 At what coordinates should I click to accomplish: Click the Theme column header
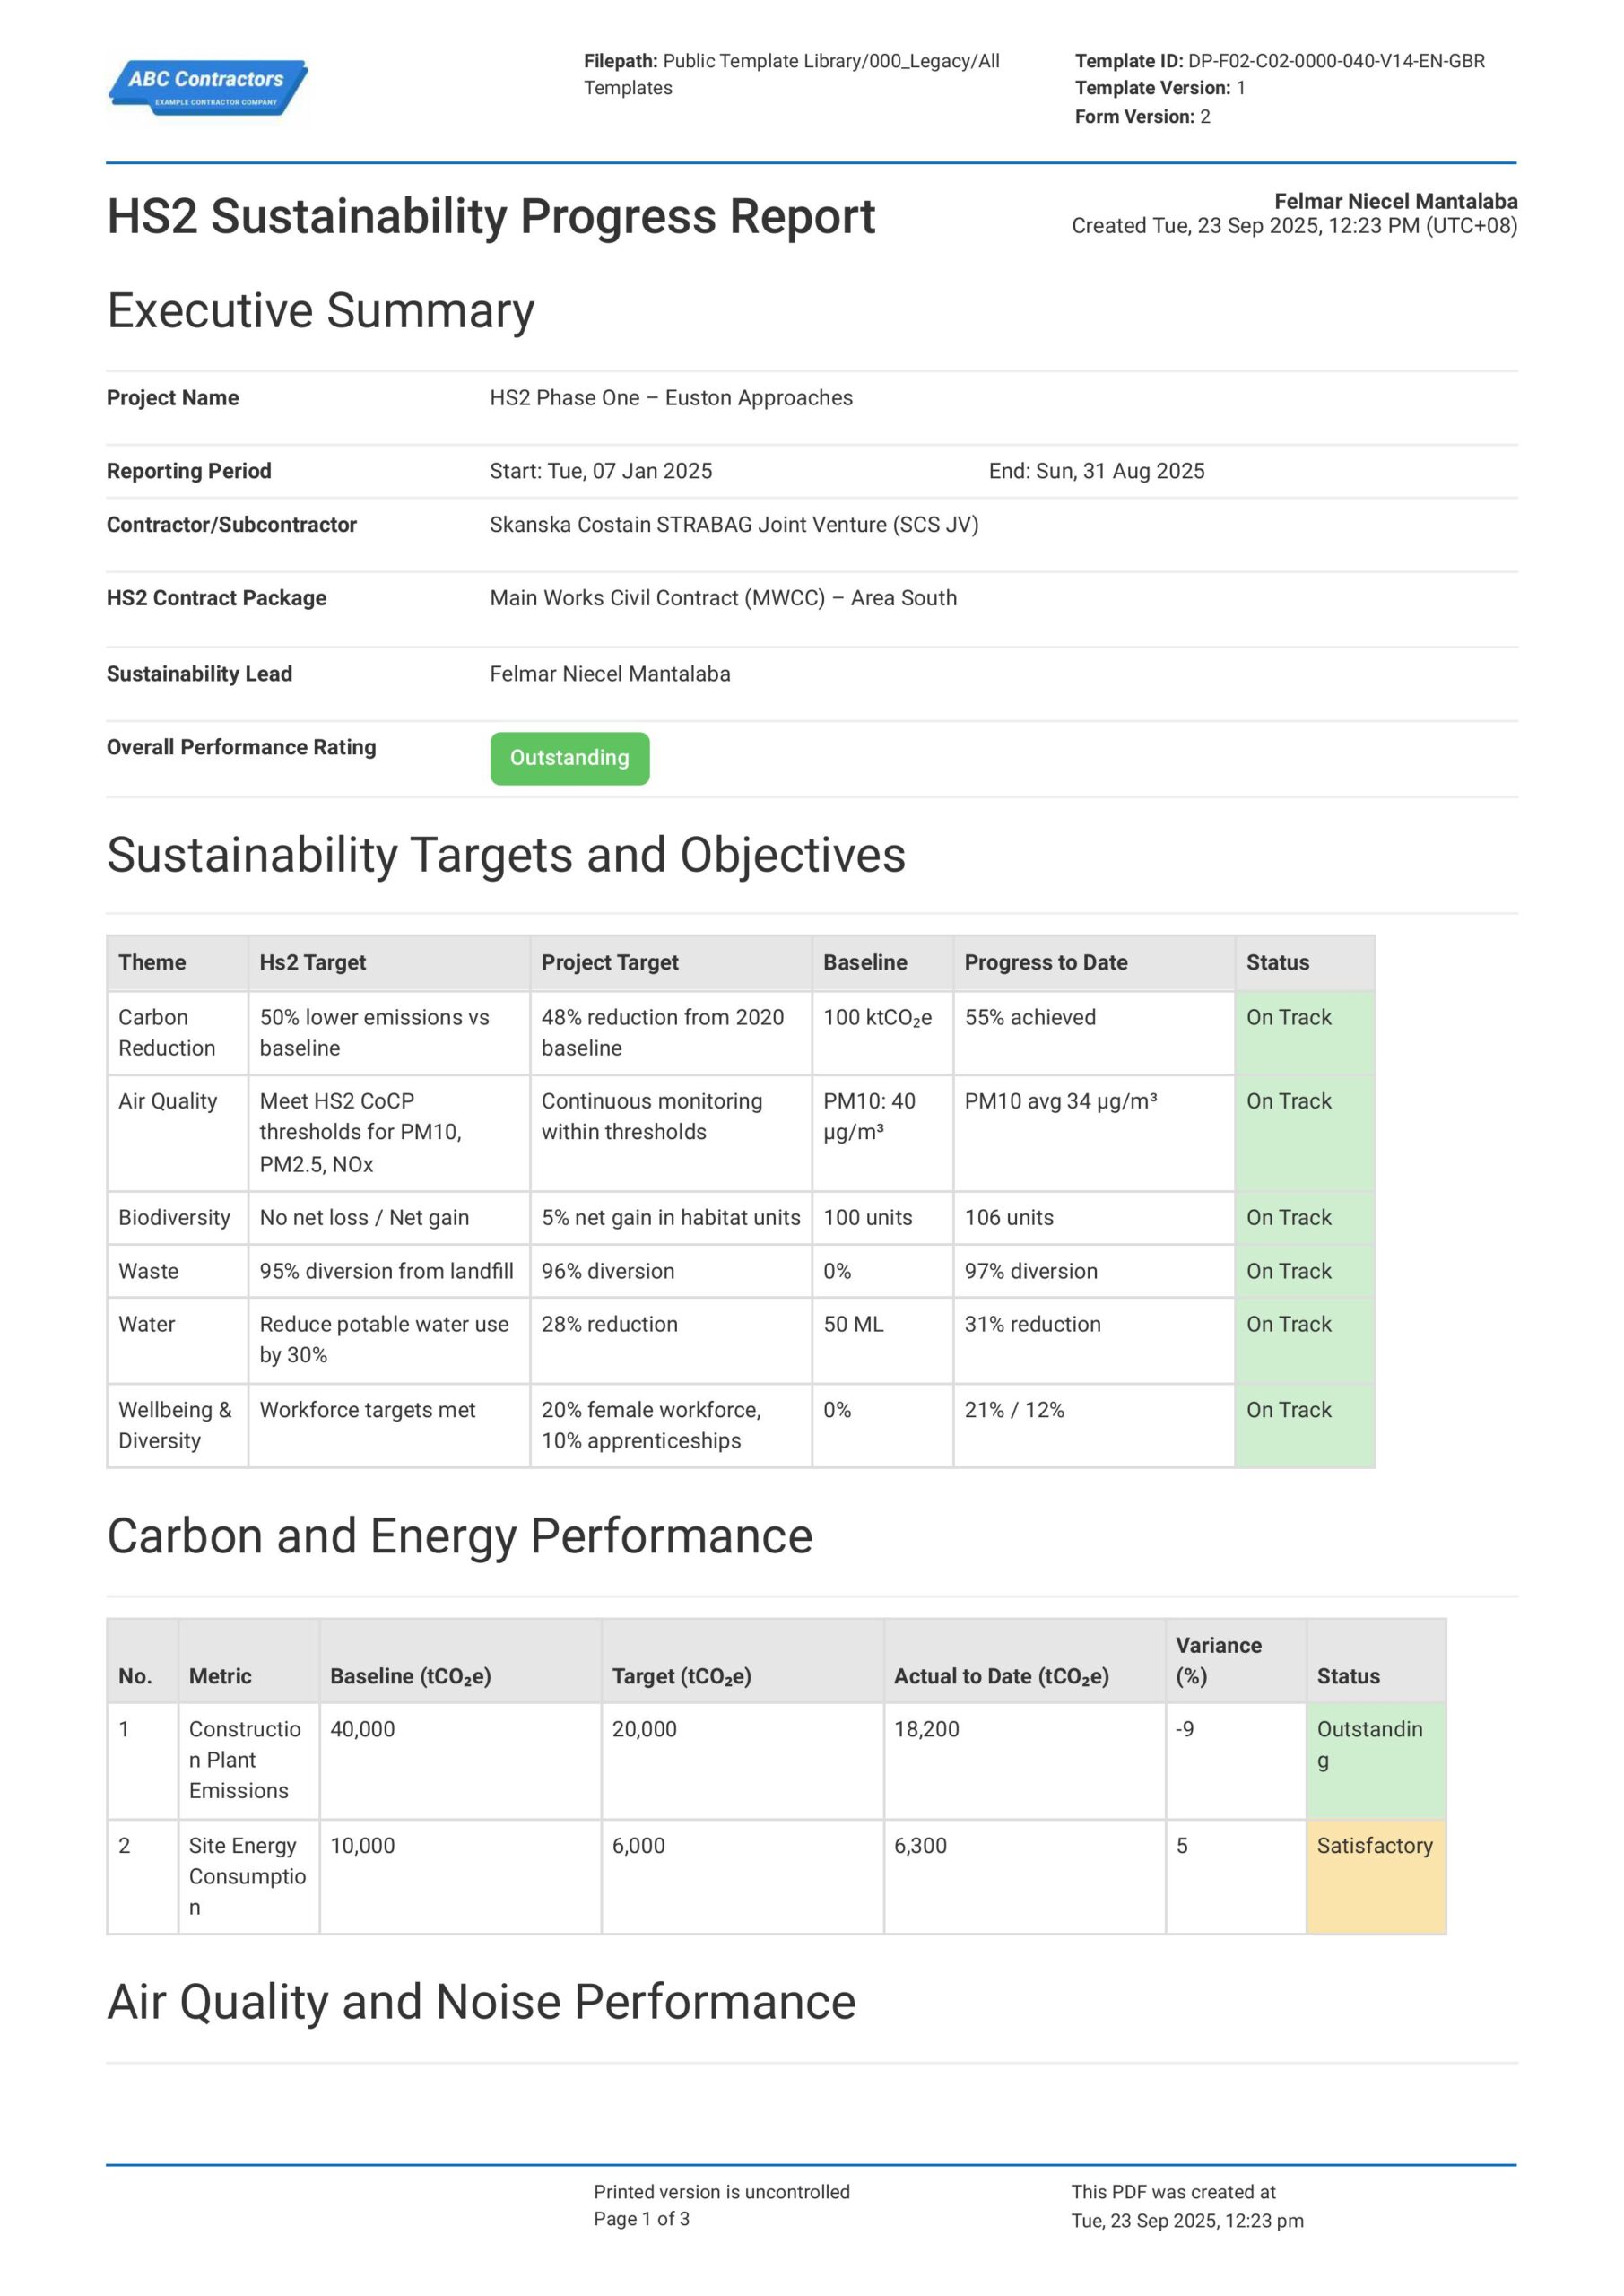[x=152, y=962]
